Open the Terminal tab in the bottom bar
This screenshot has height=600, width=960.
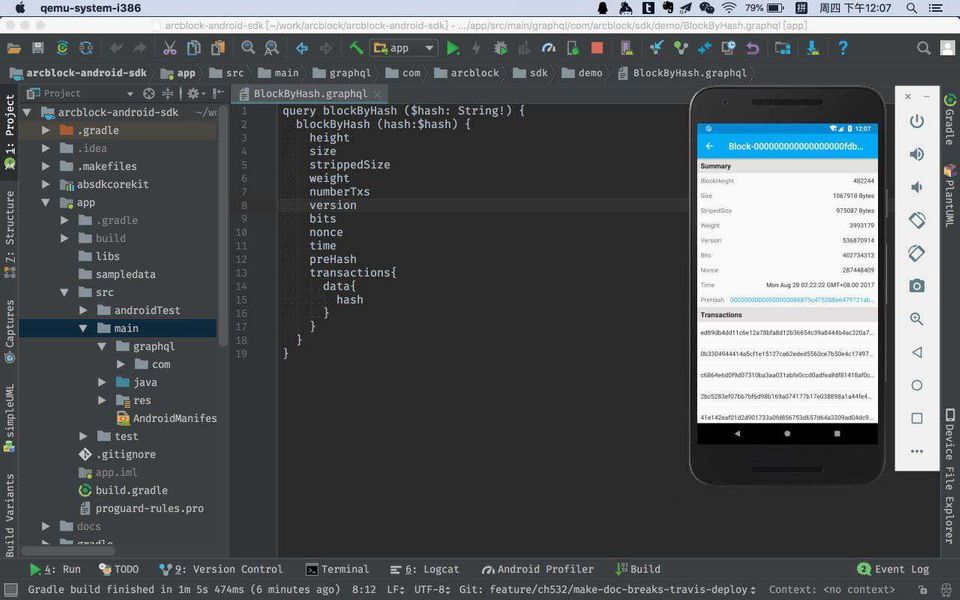pos(337,569)
